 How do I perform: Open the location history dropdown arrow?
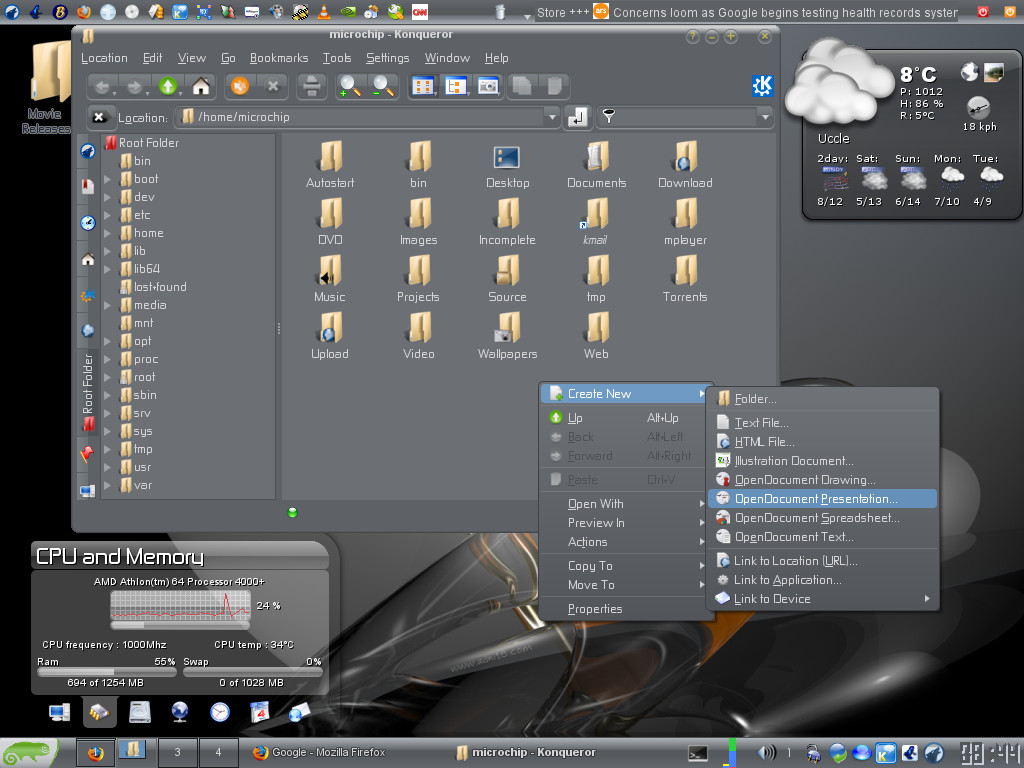pos(552,118)
